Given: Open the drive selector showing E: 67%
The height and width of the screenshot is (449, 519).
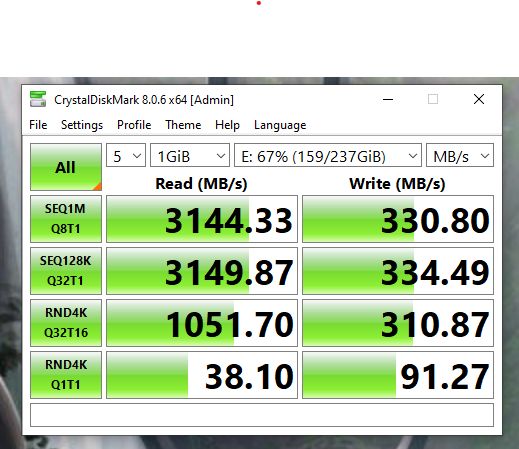Looking at the screenshot, I should [328, 155].
